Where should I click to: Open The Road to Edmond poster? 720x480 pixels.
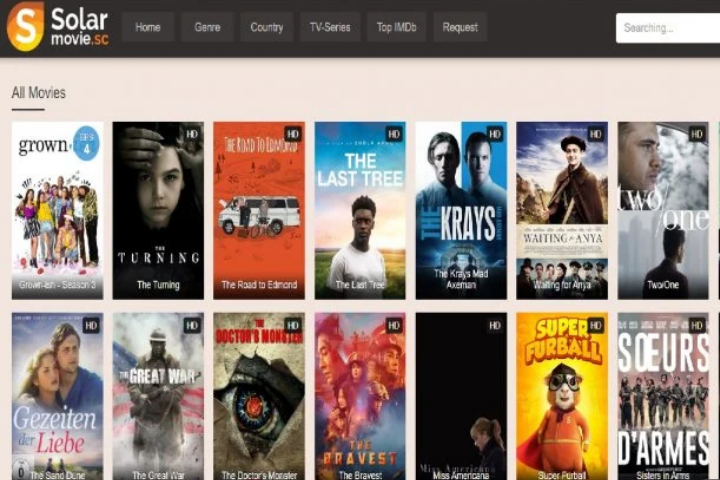coord(259,210)
